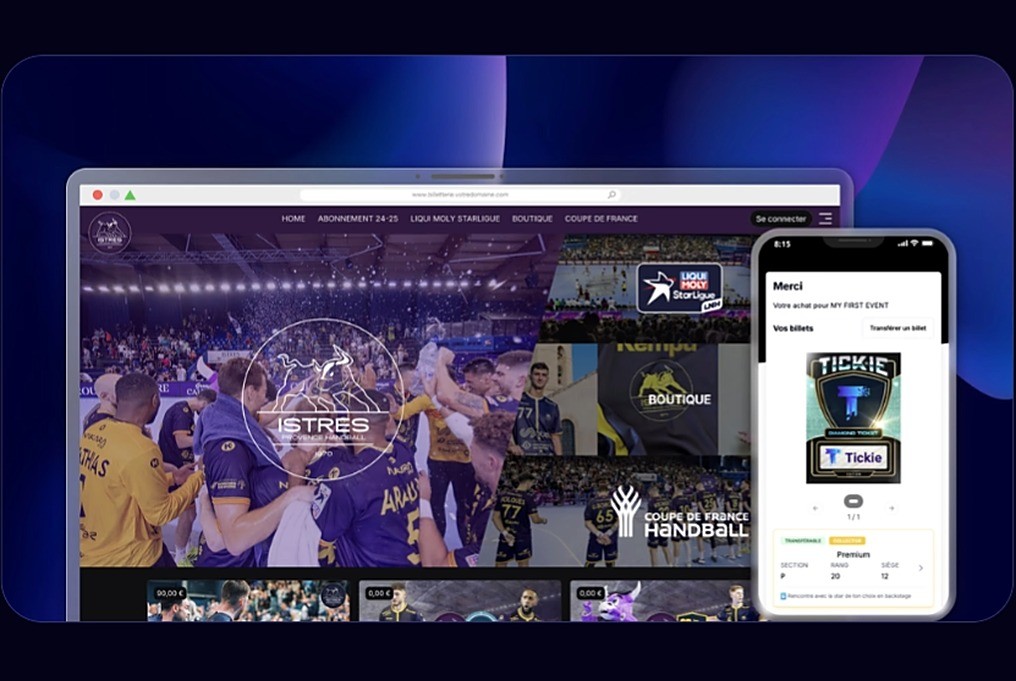
Task: Open the hamburger menu icon
Action: coord(825,218)
